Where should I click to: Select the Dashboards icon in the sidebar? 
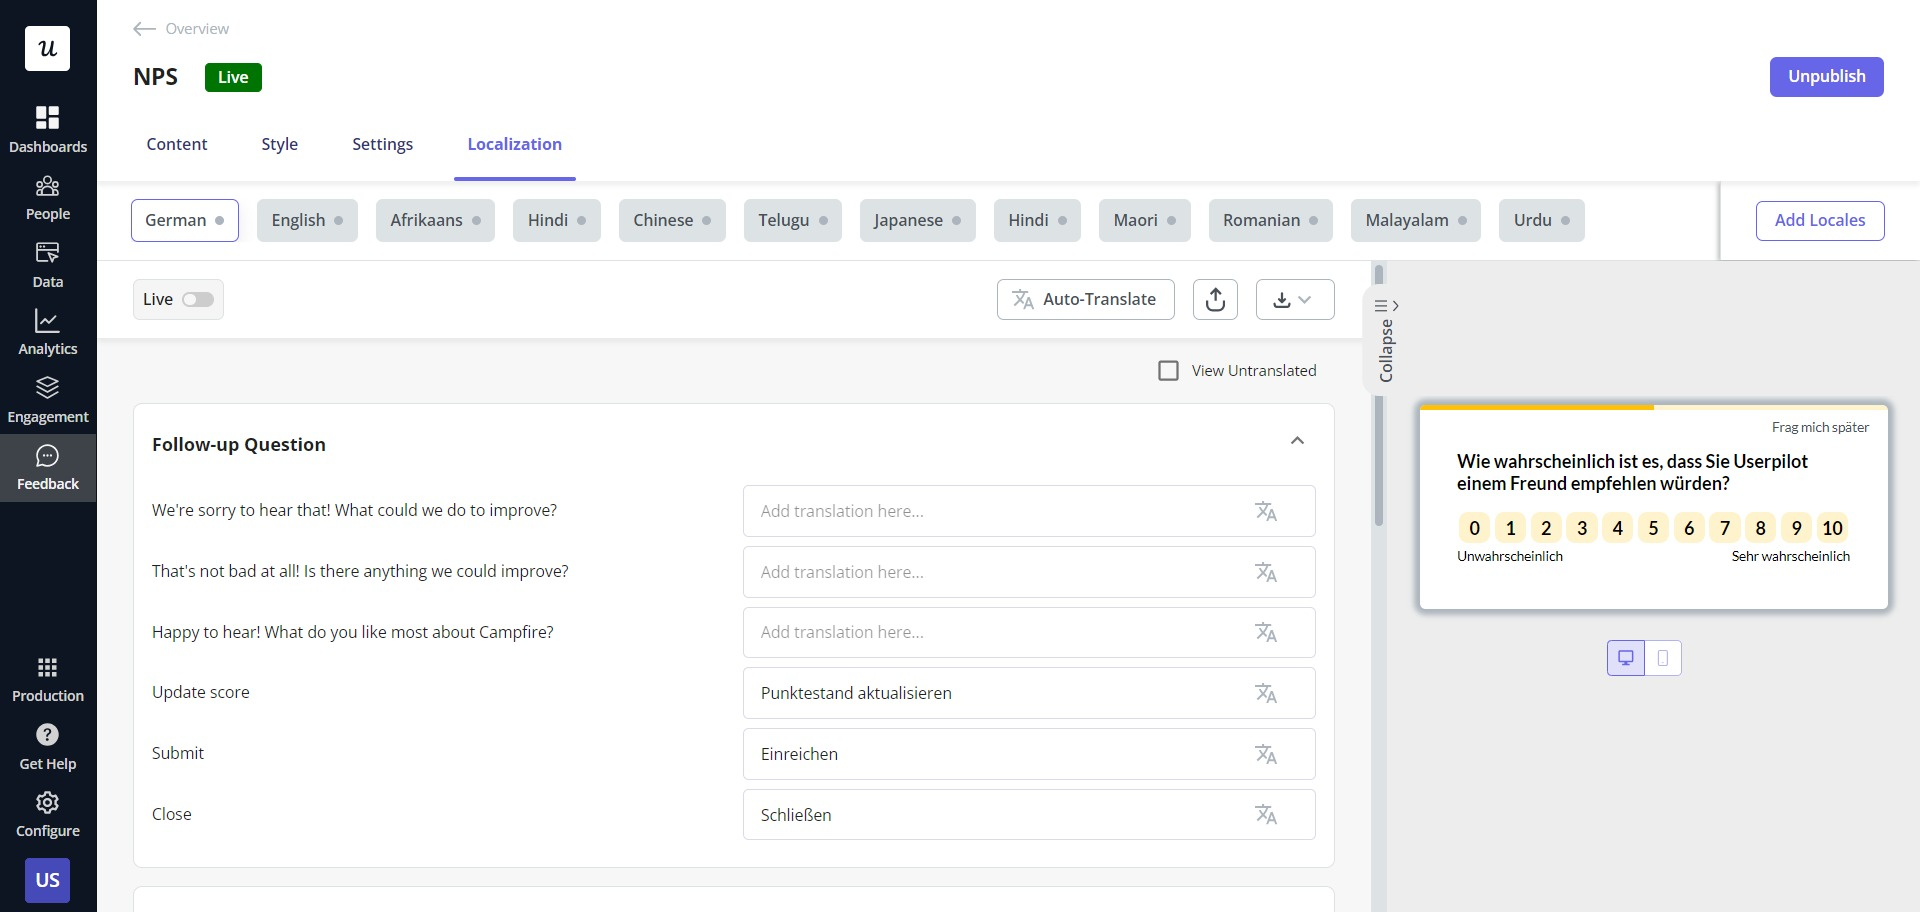[47, 127]
